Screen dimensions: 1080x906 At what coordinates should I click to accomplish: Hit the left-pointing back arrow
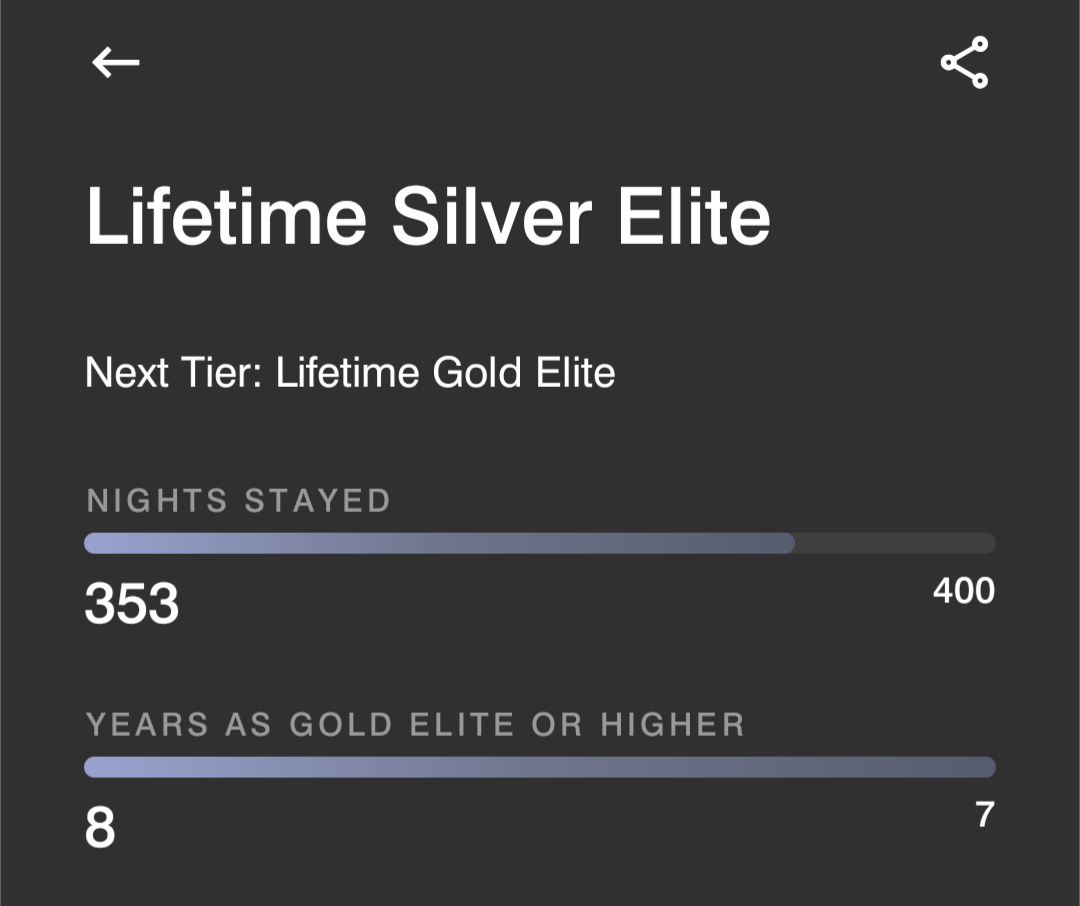click(114, 61)
